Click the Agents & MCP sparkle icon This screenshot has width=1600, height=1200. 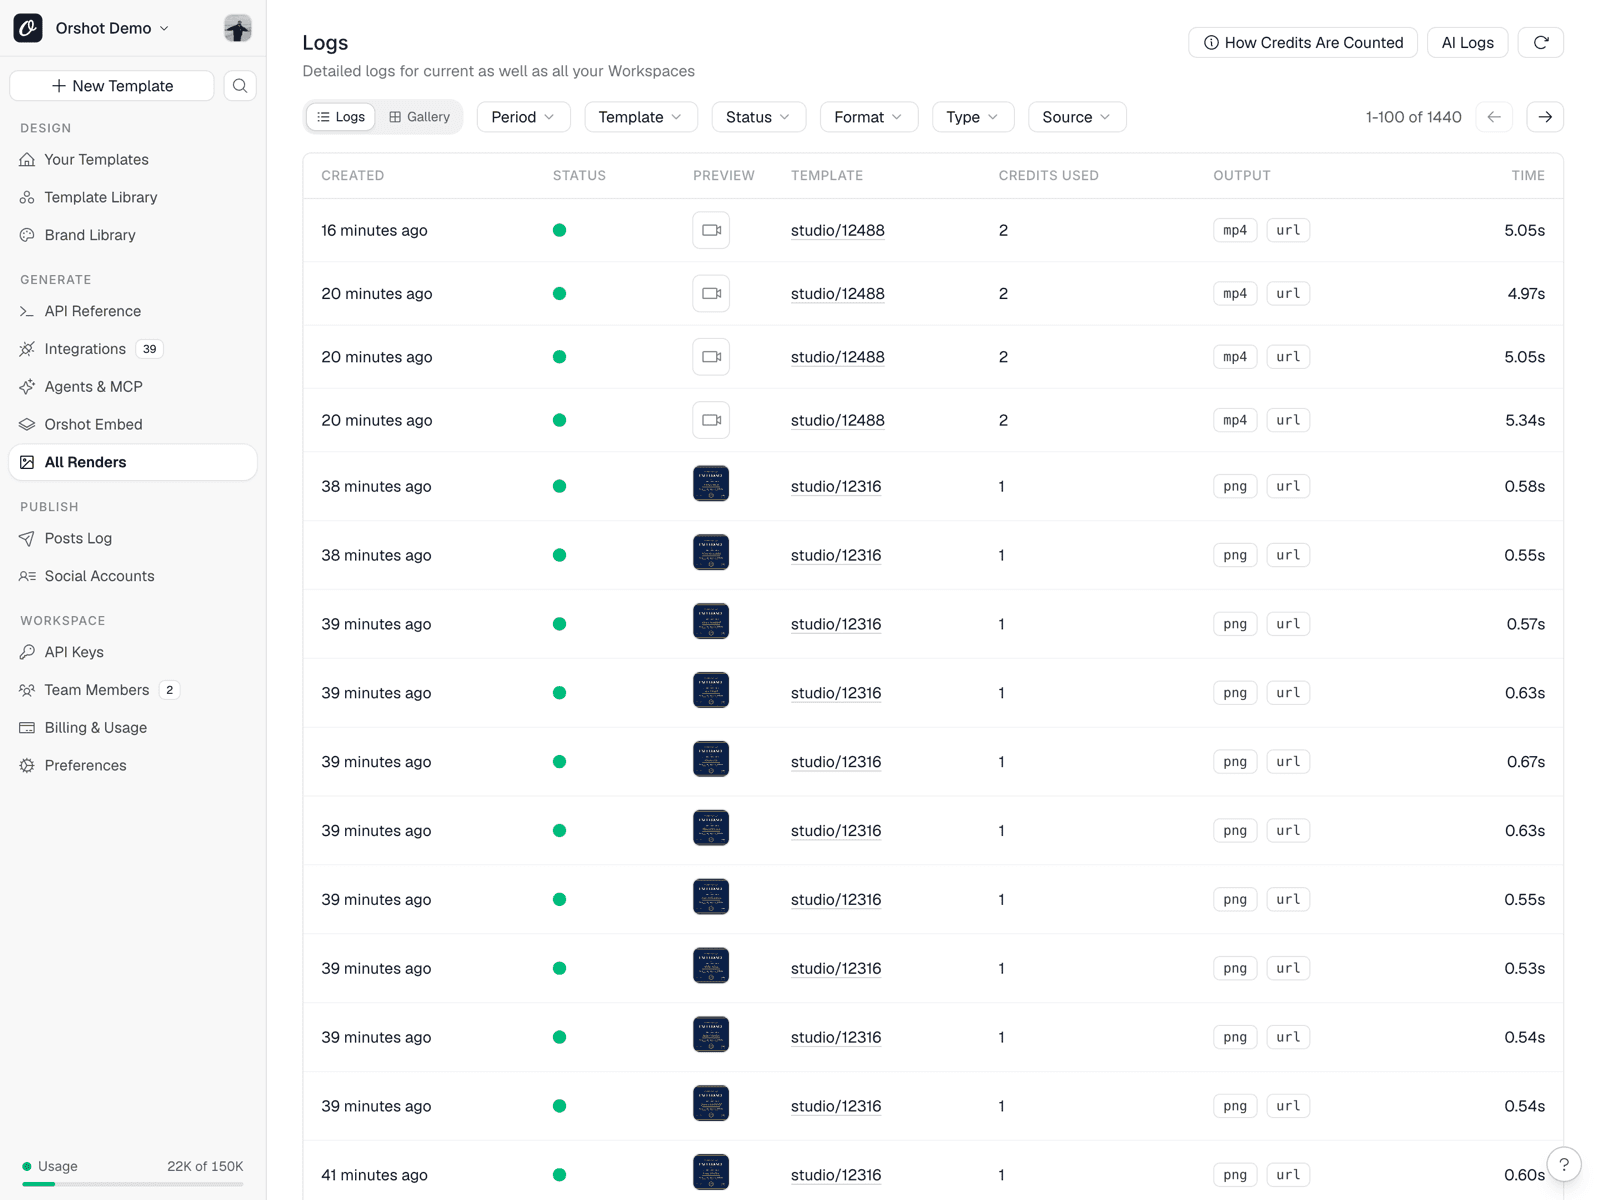(x=27, y=387)
